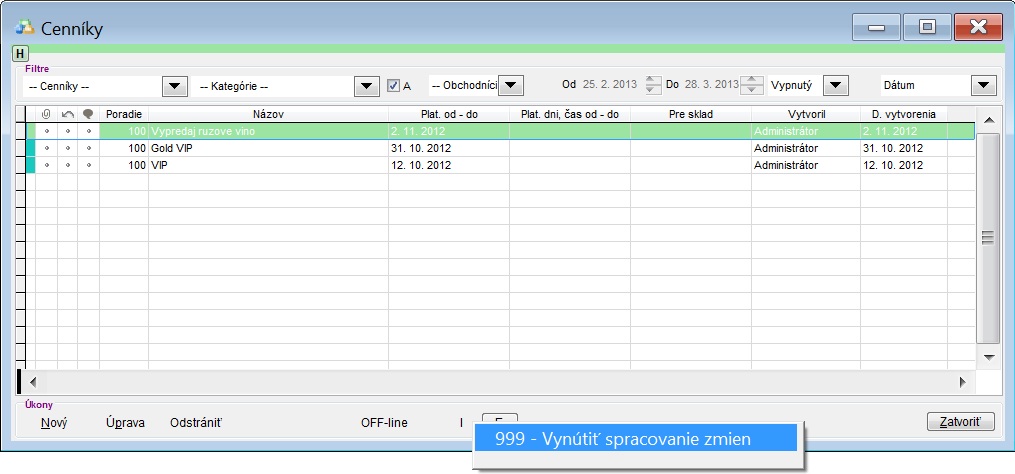Click the attachment dot in the Gold VIP row
The height and width of the screenshot is (474, 1015).
pyautogui.click(x=46, y=148)
